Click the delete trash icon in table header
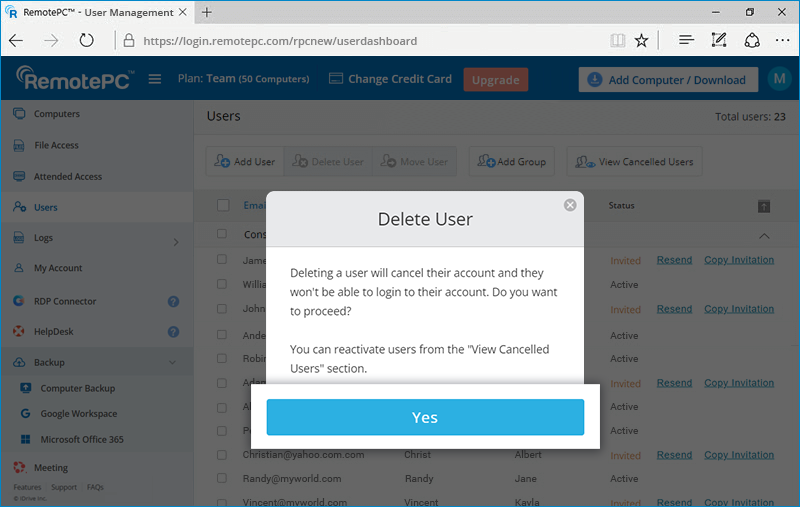Viewport: 800px width, 507px height. (763, 206)
